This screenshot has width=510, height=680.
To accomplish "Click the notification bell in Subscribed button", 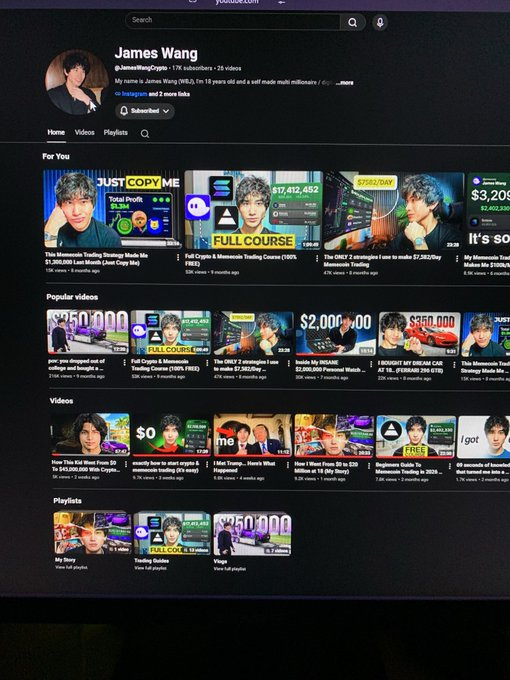I will click(124, 111).
